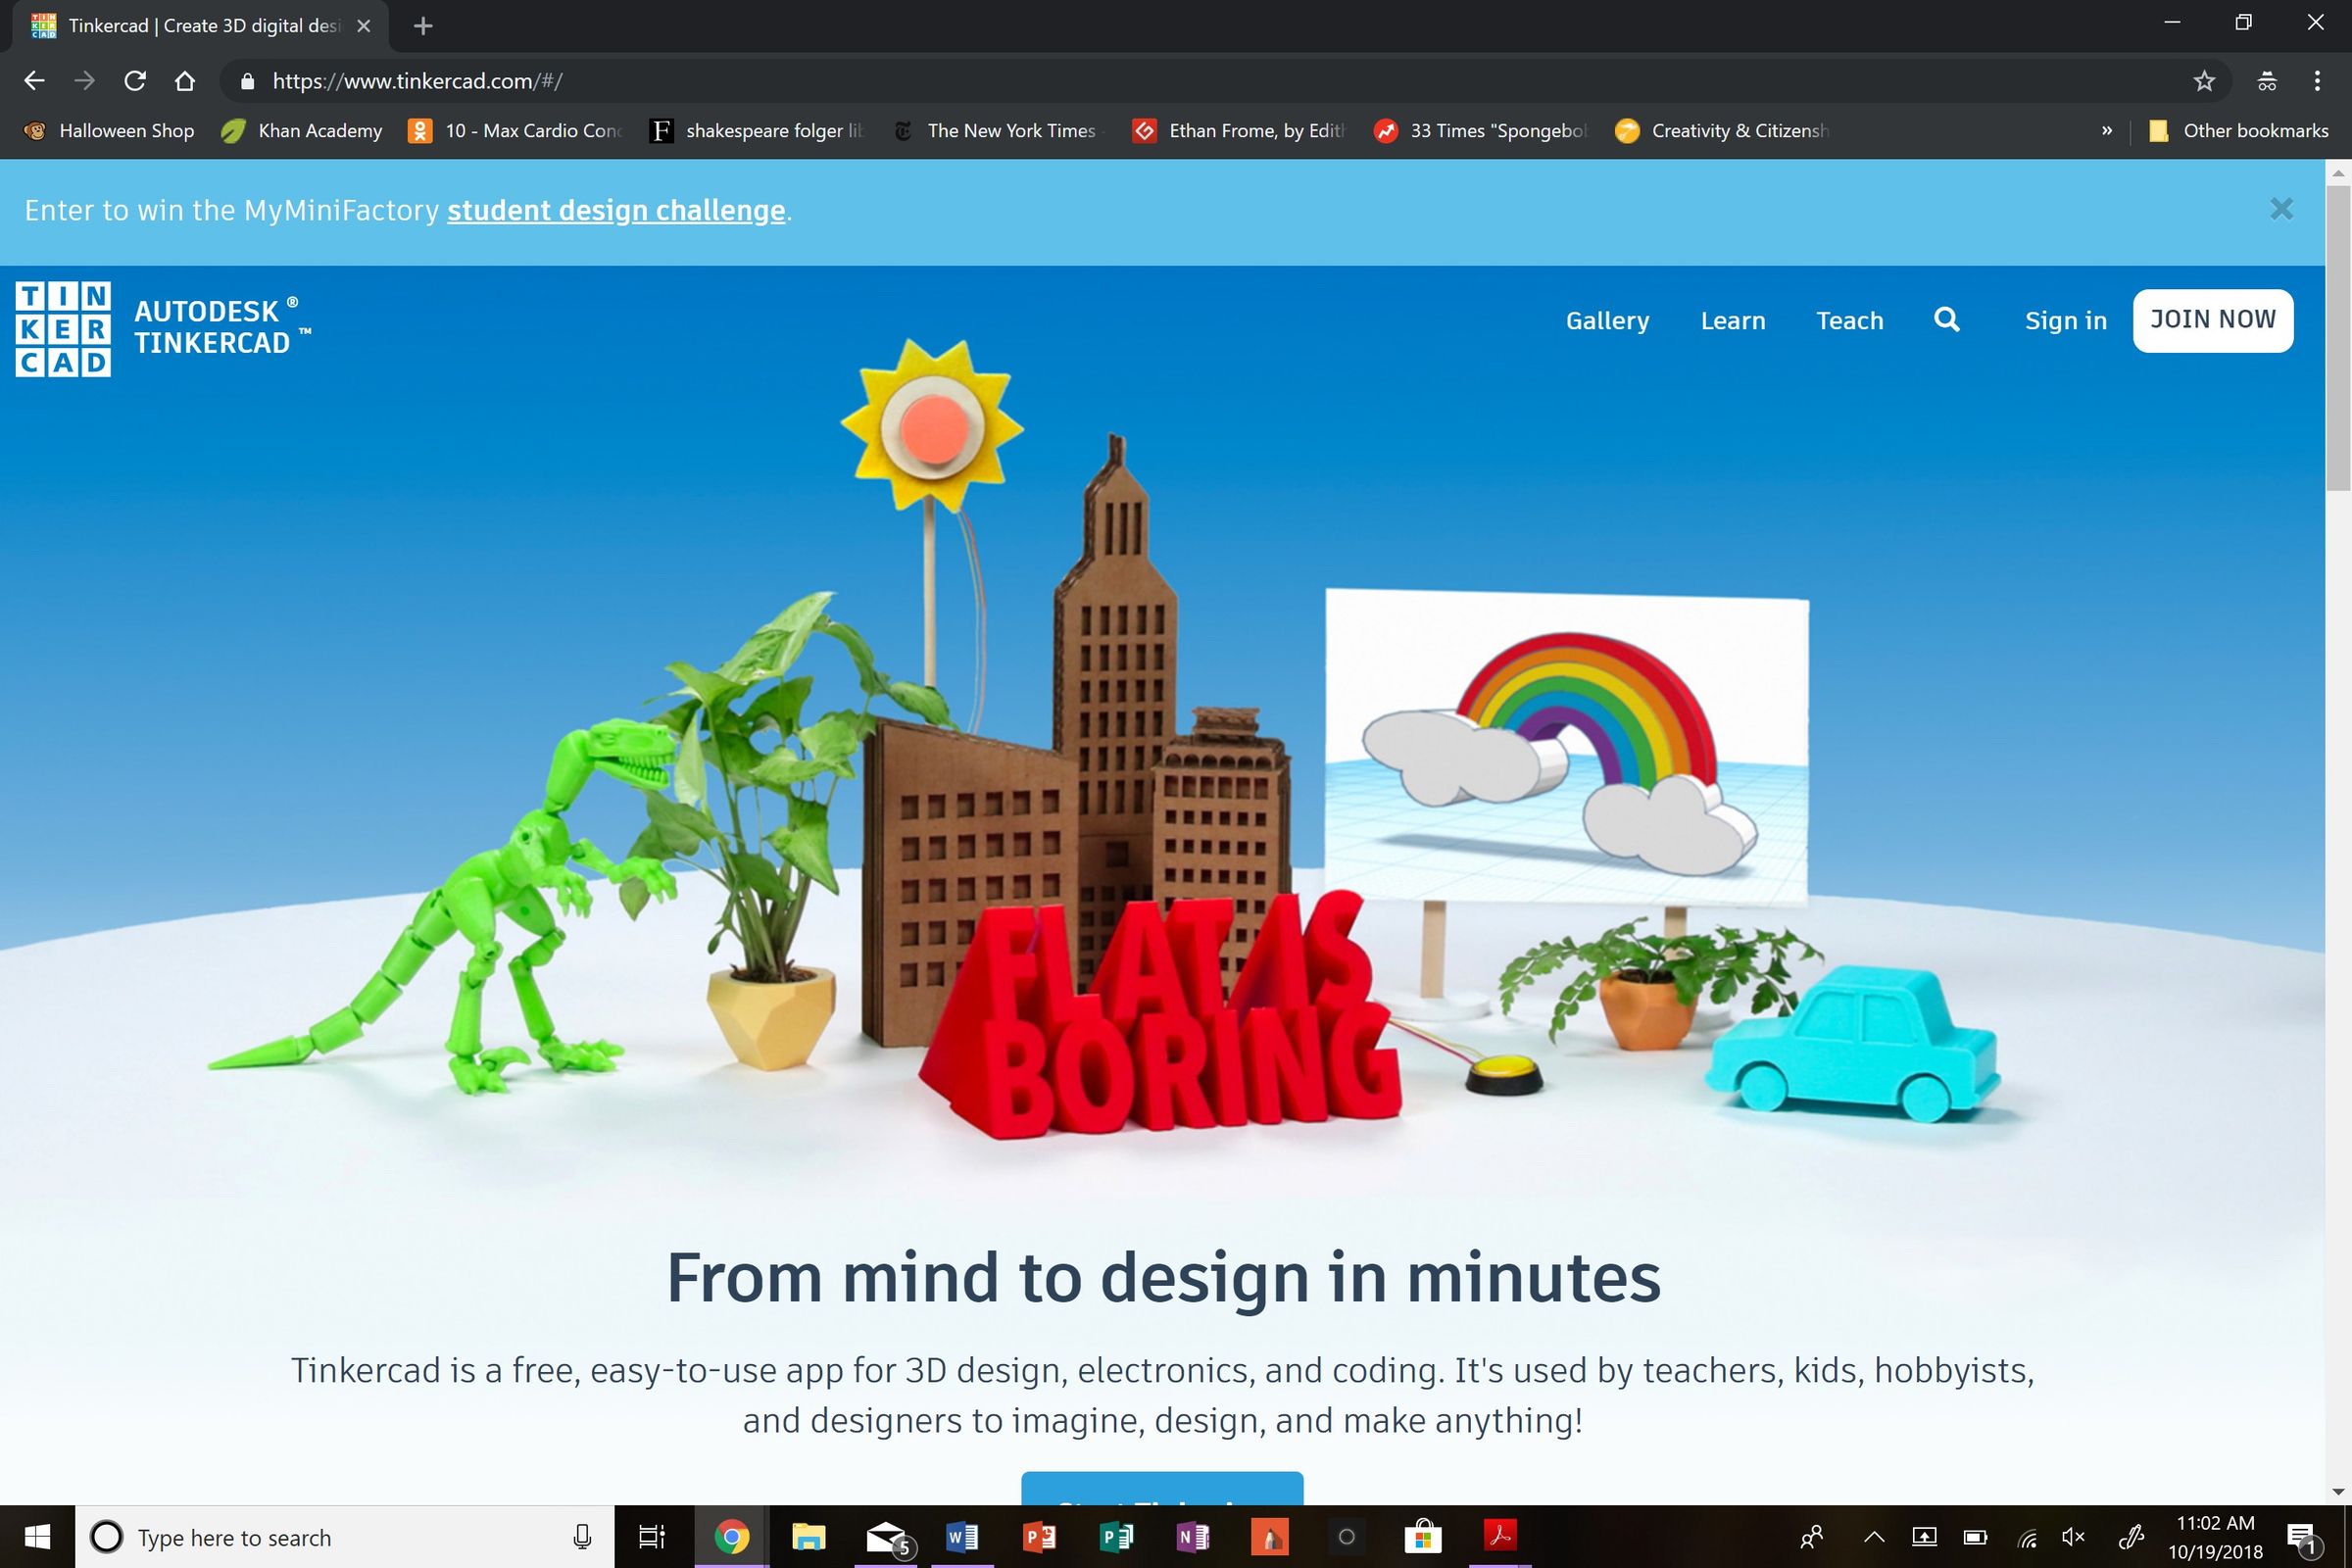Open the student design challenge link
2352x1568 pixels.
point(615,210)
